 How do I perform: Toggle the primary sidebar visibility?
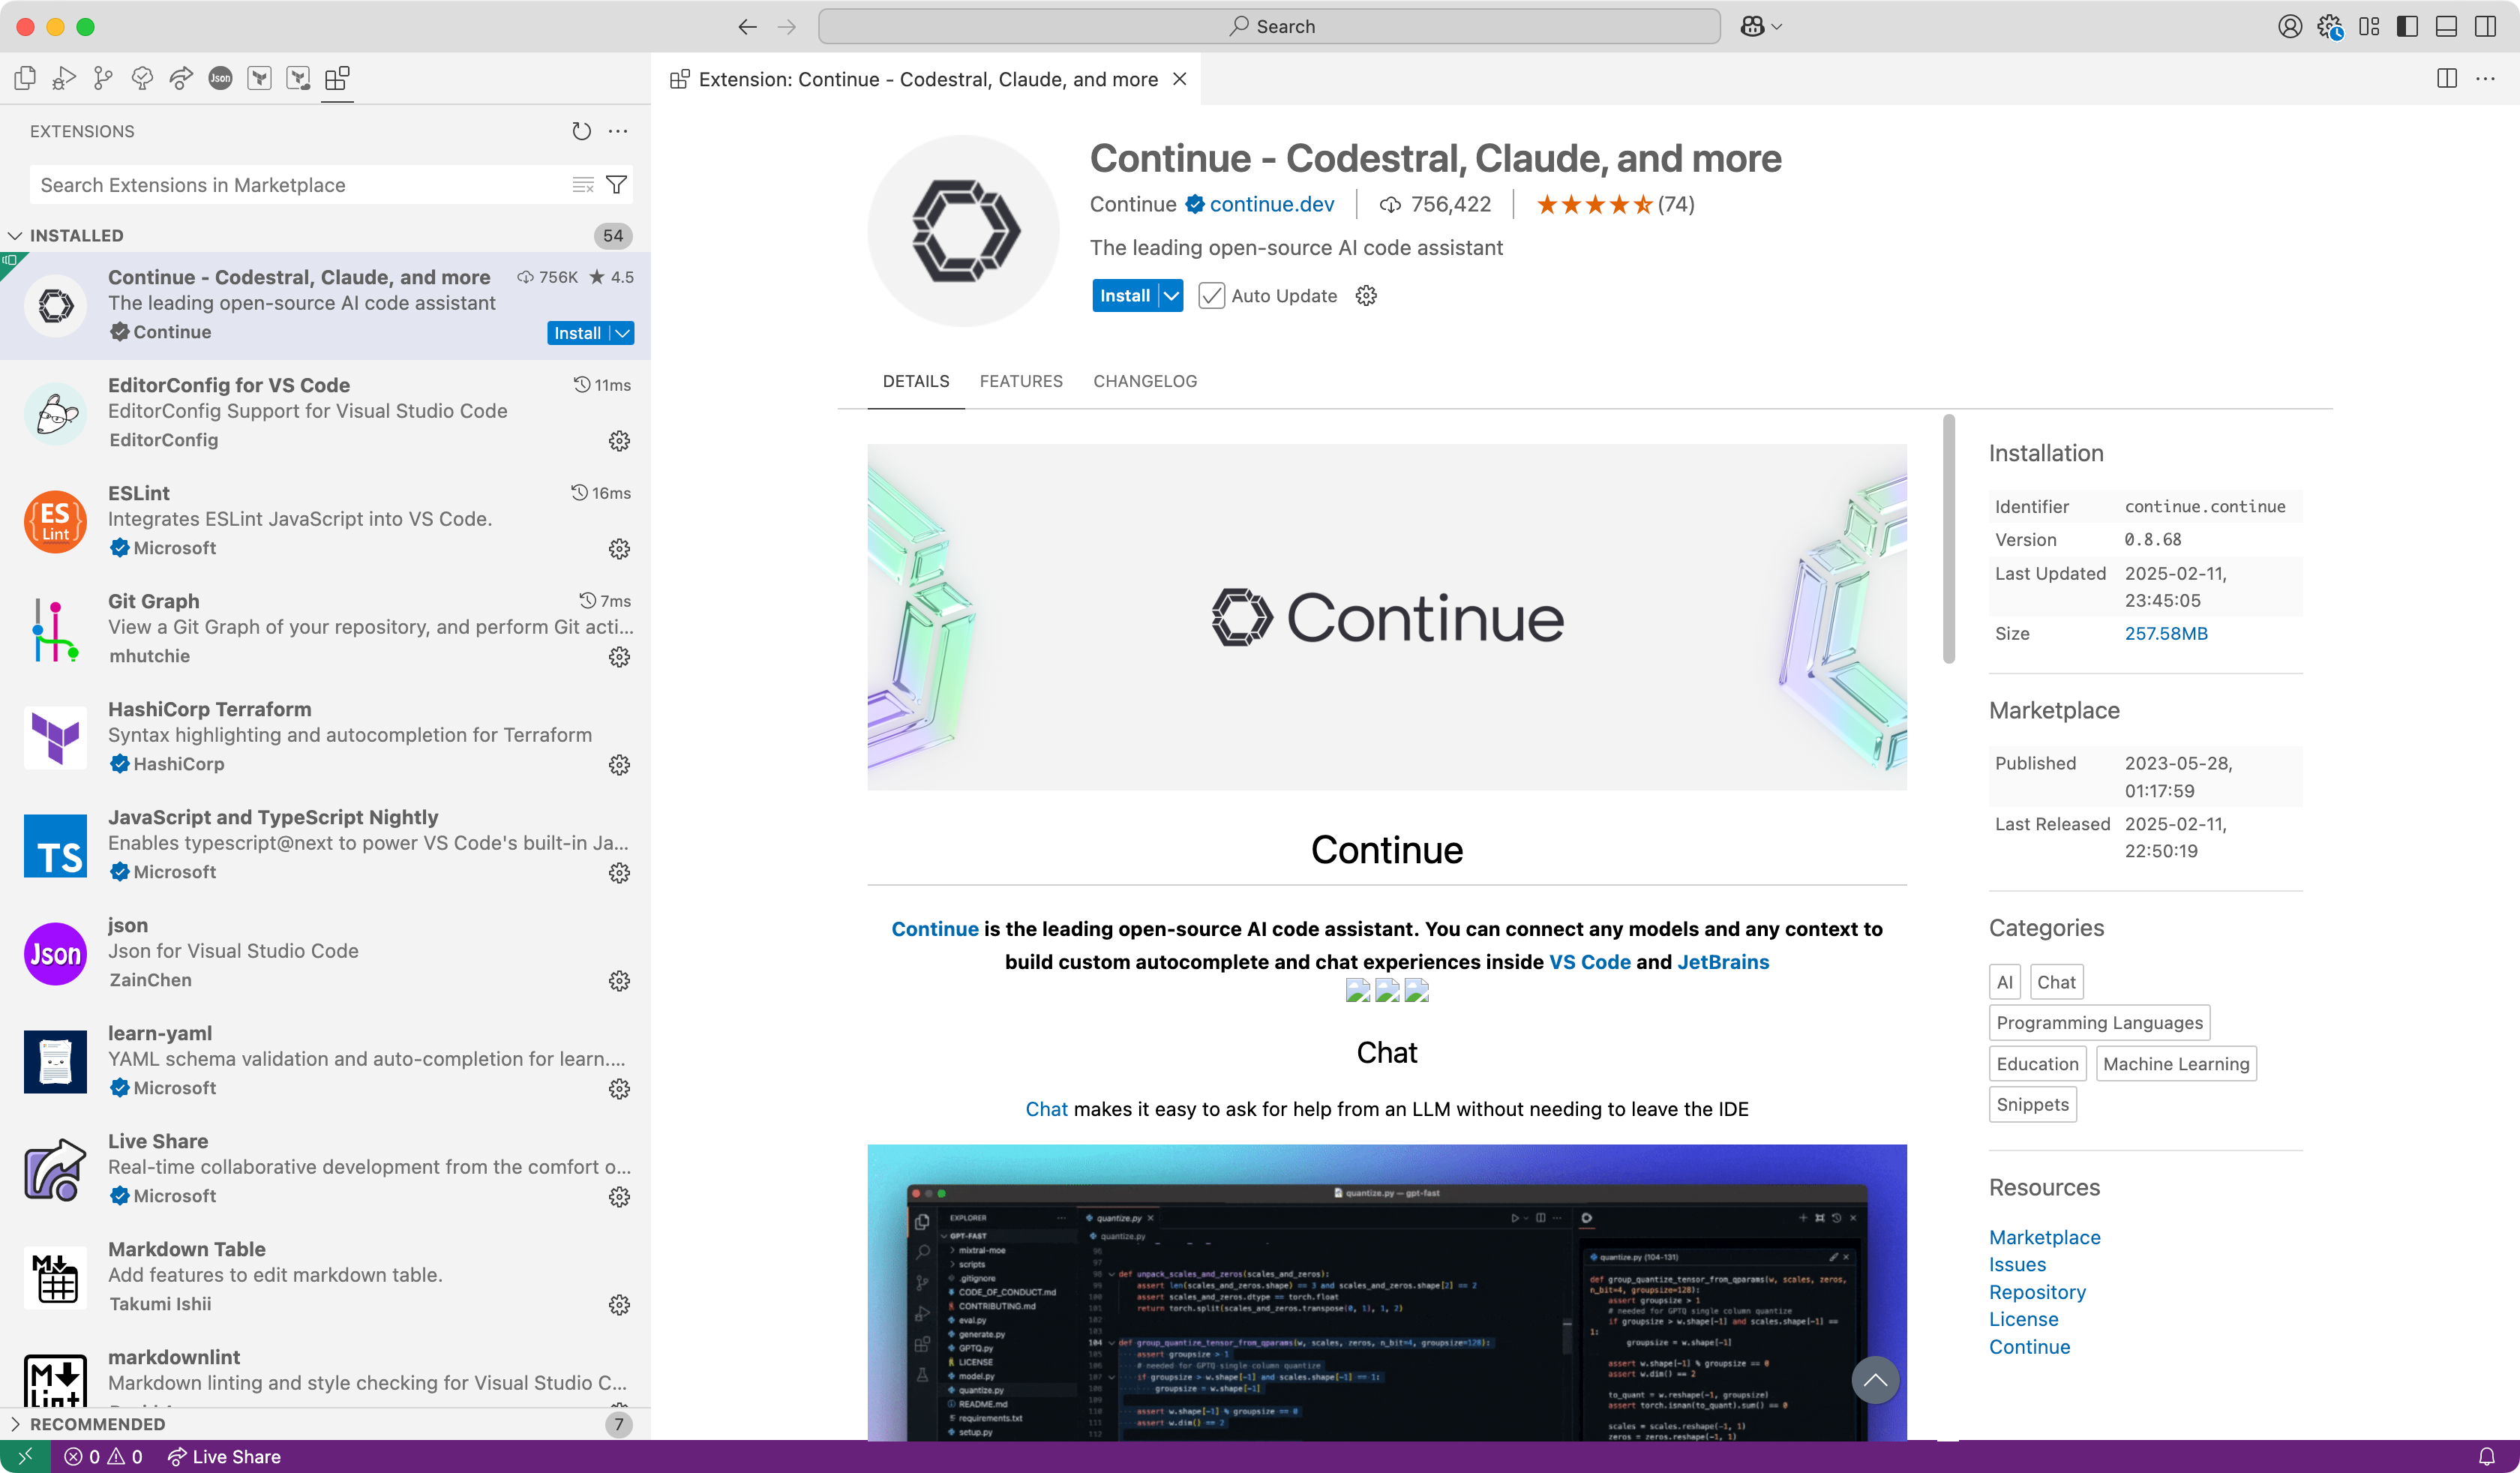2408,27
